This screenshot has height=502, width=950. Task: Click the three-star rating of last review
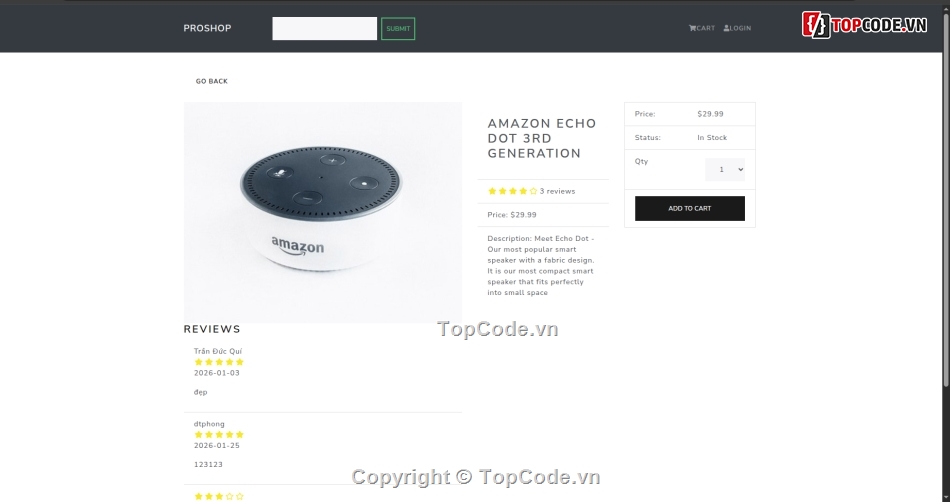click(x=219, y=497)
